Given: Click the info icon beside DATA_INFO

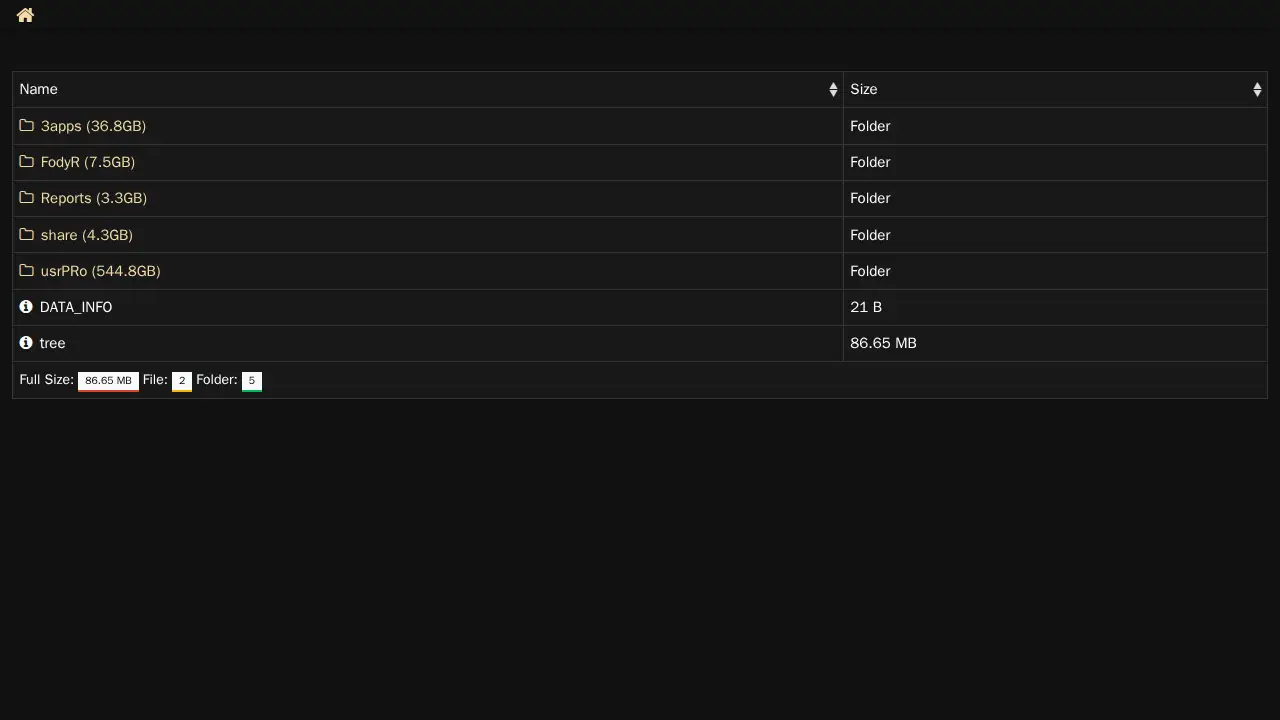Looking at the screenshot, I should 26,307.
